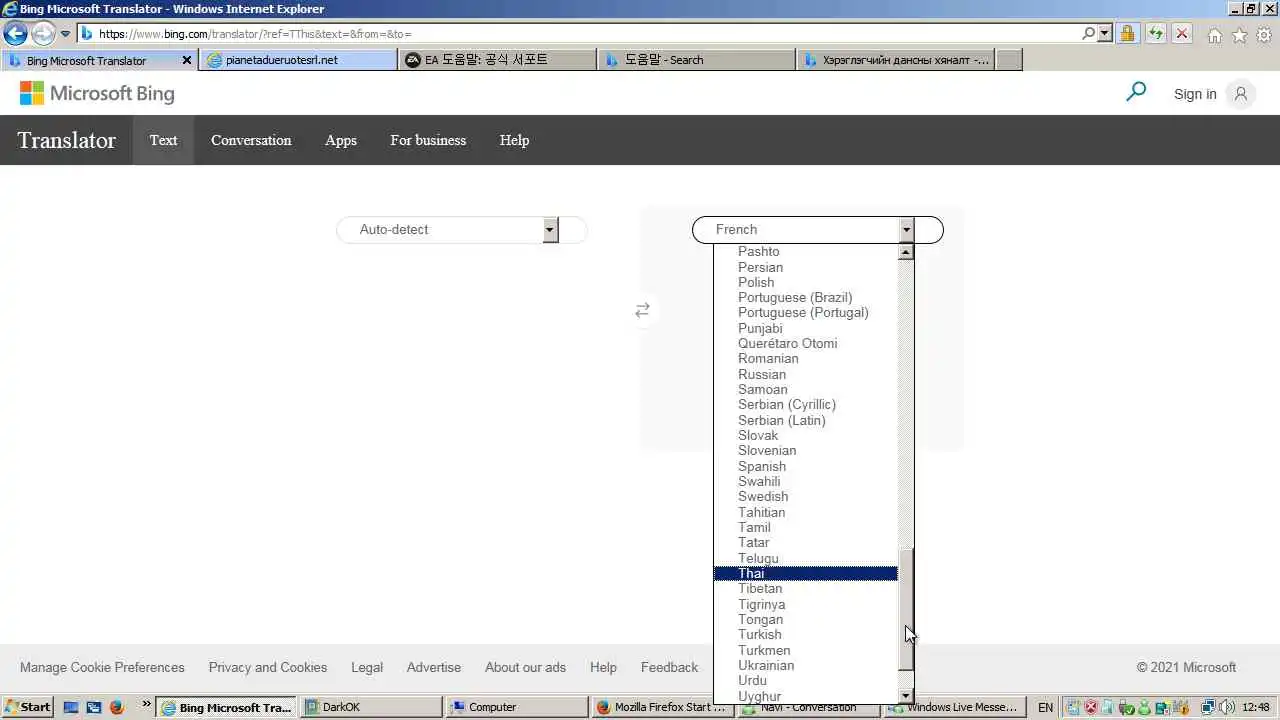This screenshot has height=720, width=1280.
Task: Open the Privacy and Cookies link
Action: coord(268,668)
